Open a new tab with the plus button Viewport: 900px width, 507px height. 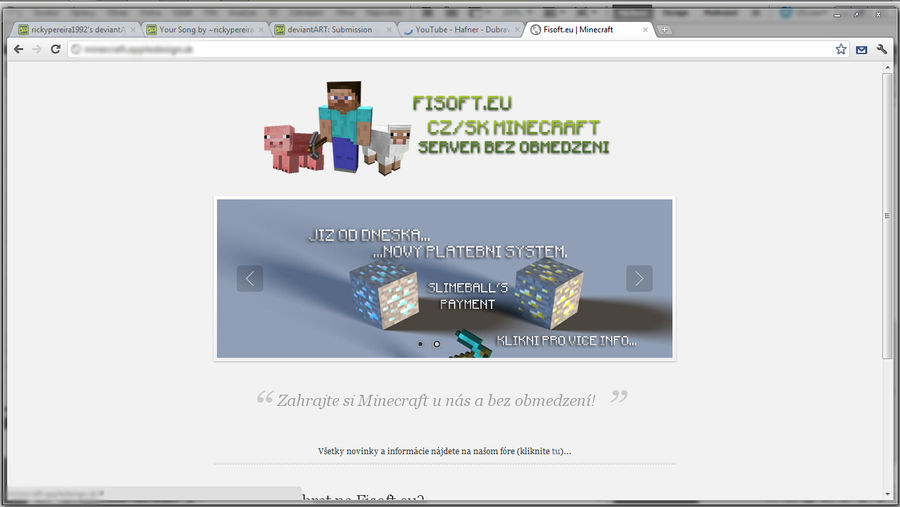(664, 29)
